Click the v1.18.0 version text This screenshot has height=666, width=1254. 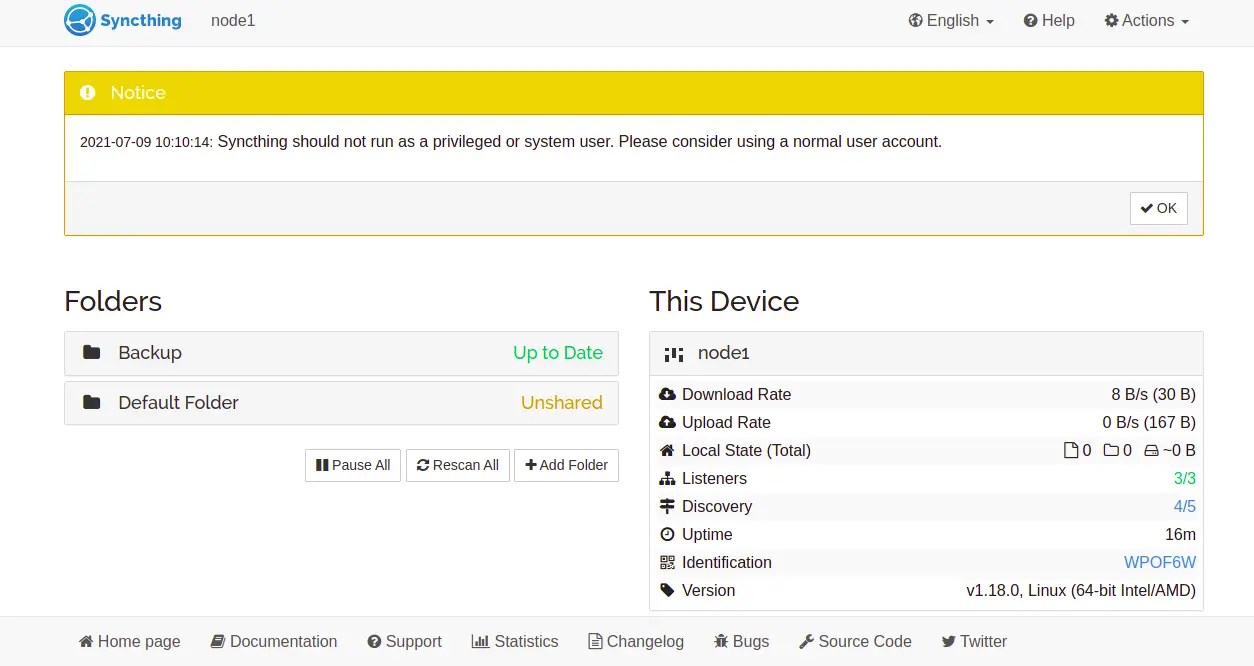pyautogui.click(x=1081, y=591)
